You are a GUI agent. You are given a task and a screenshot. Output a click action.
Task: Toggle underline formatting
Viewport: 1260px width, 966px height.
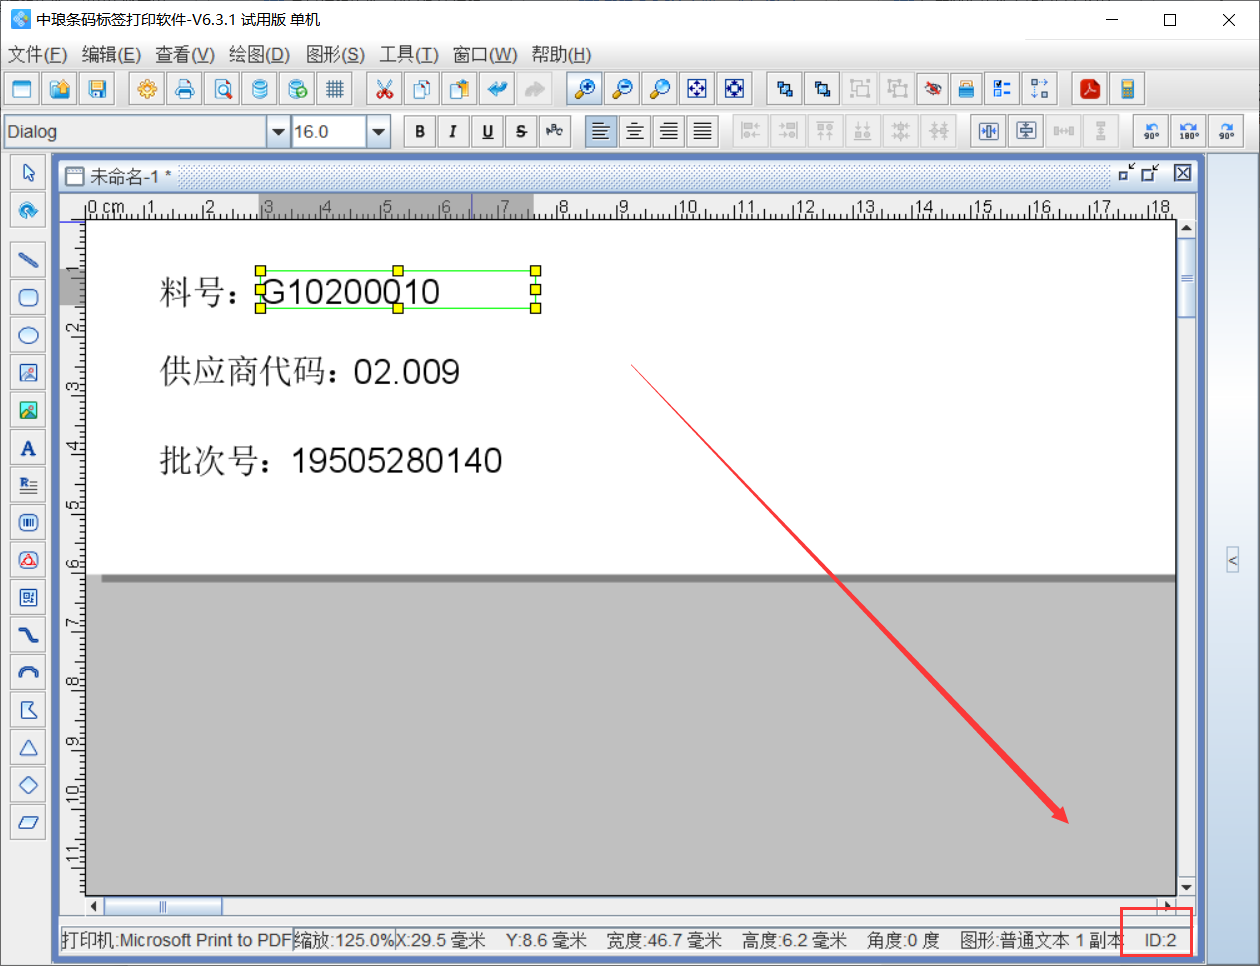click(487, 131)
